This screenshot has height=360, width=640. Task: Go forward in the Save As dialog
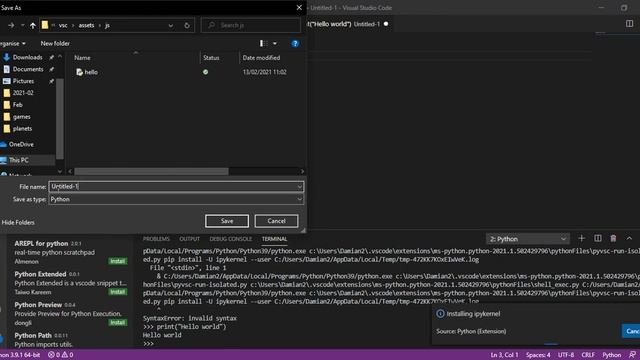(x=11, y=25)
